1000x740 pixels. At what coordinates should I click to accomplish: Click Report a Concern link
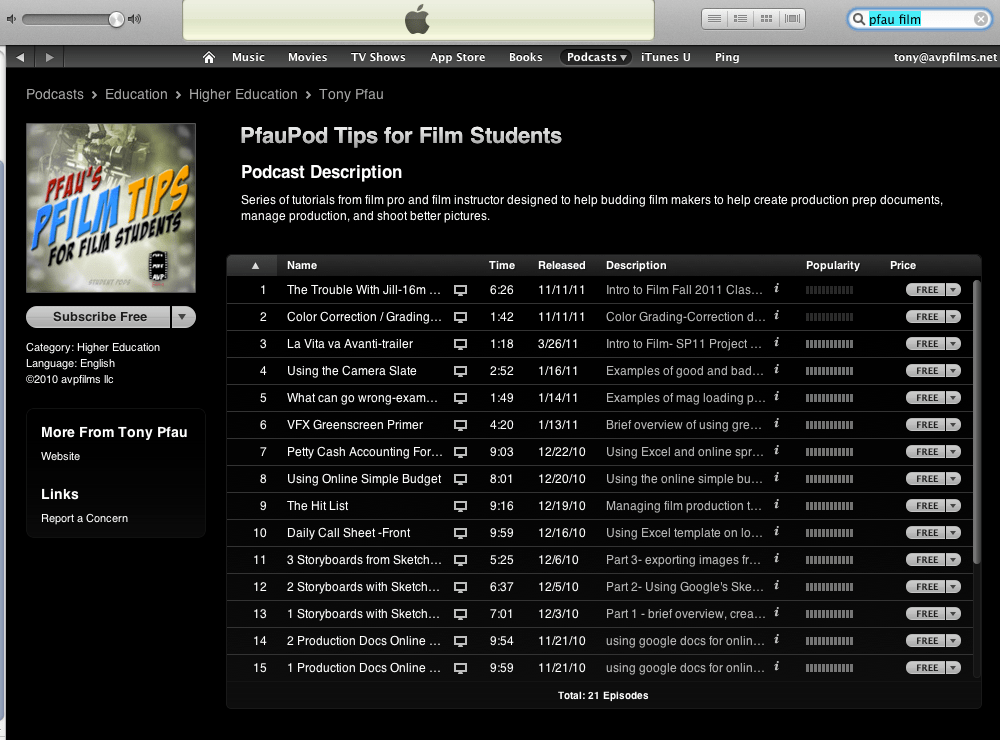[x=84, y=519]
